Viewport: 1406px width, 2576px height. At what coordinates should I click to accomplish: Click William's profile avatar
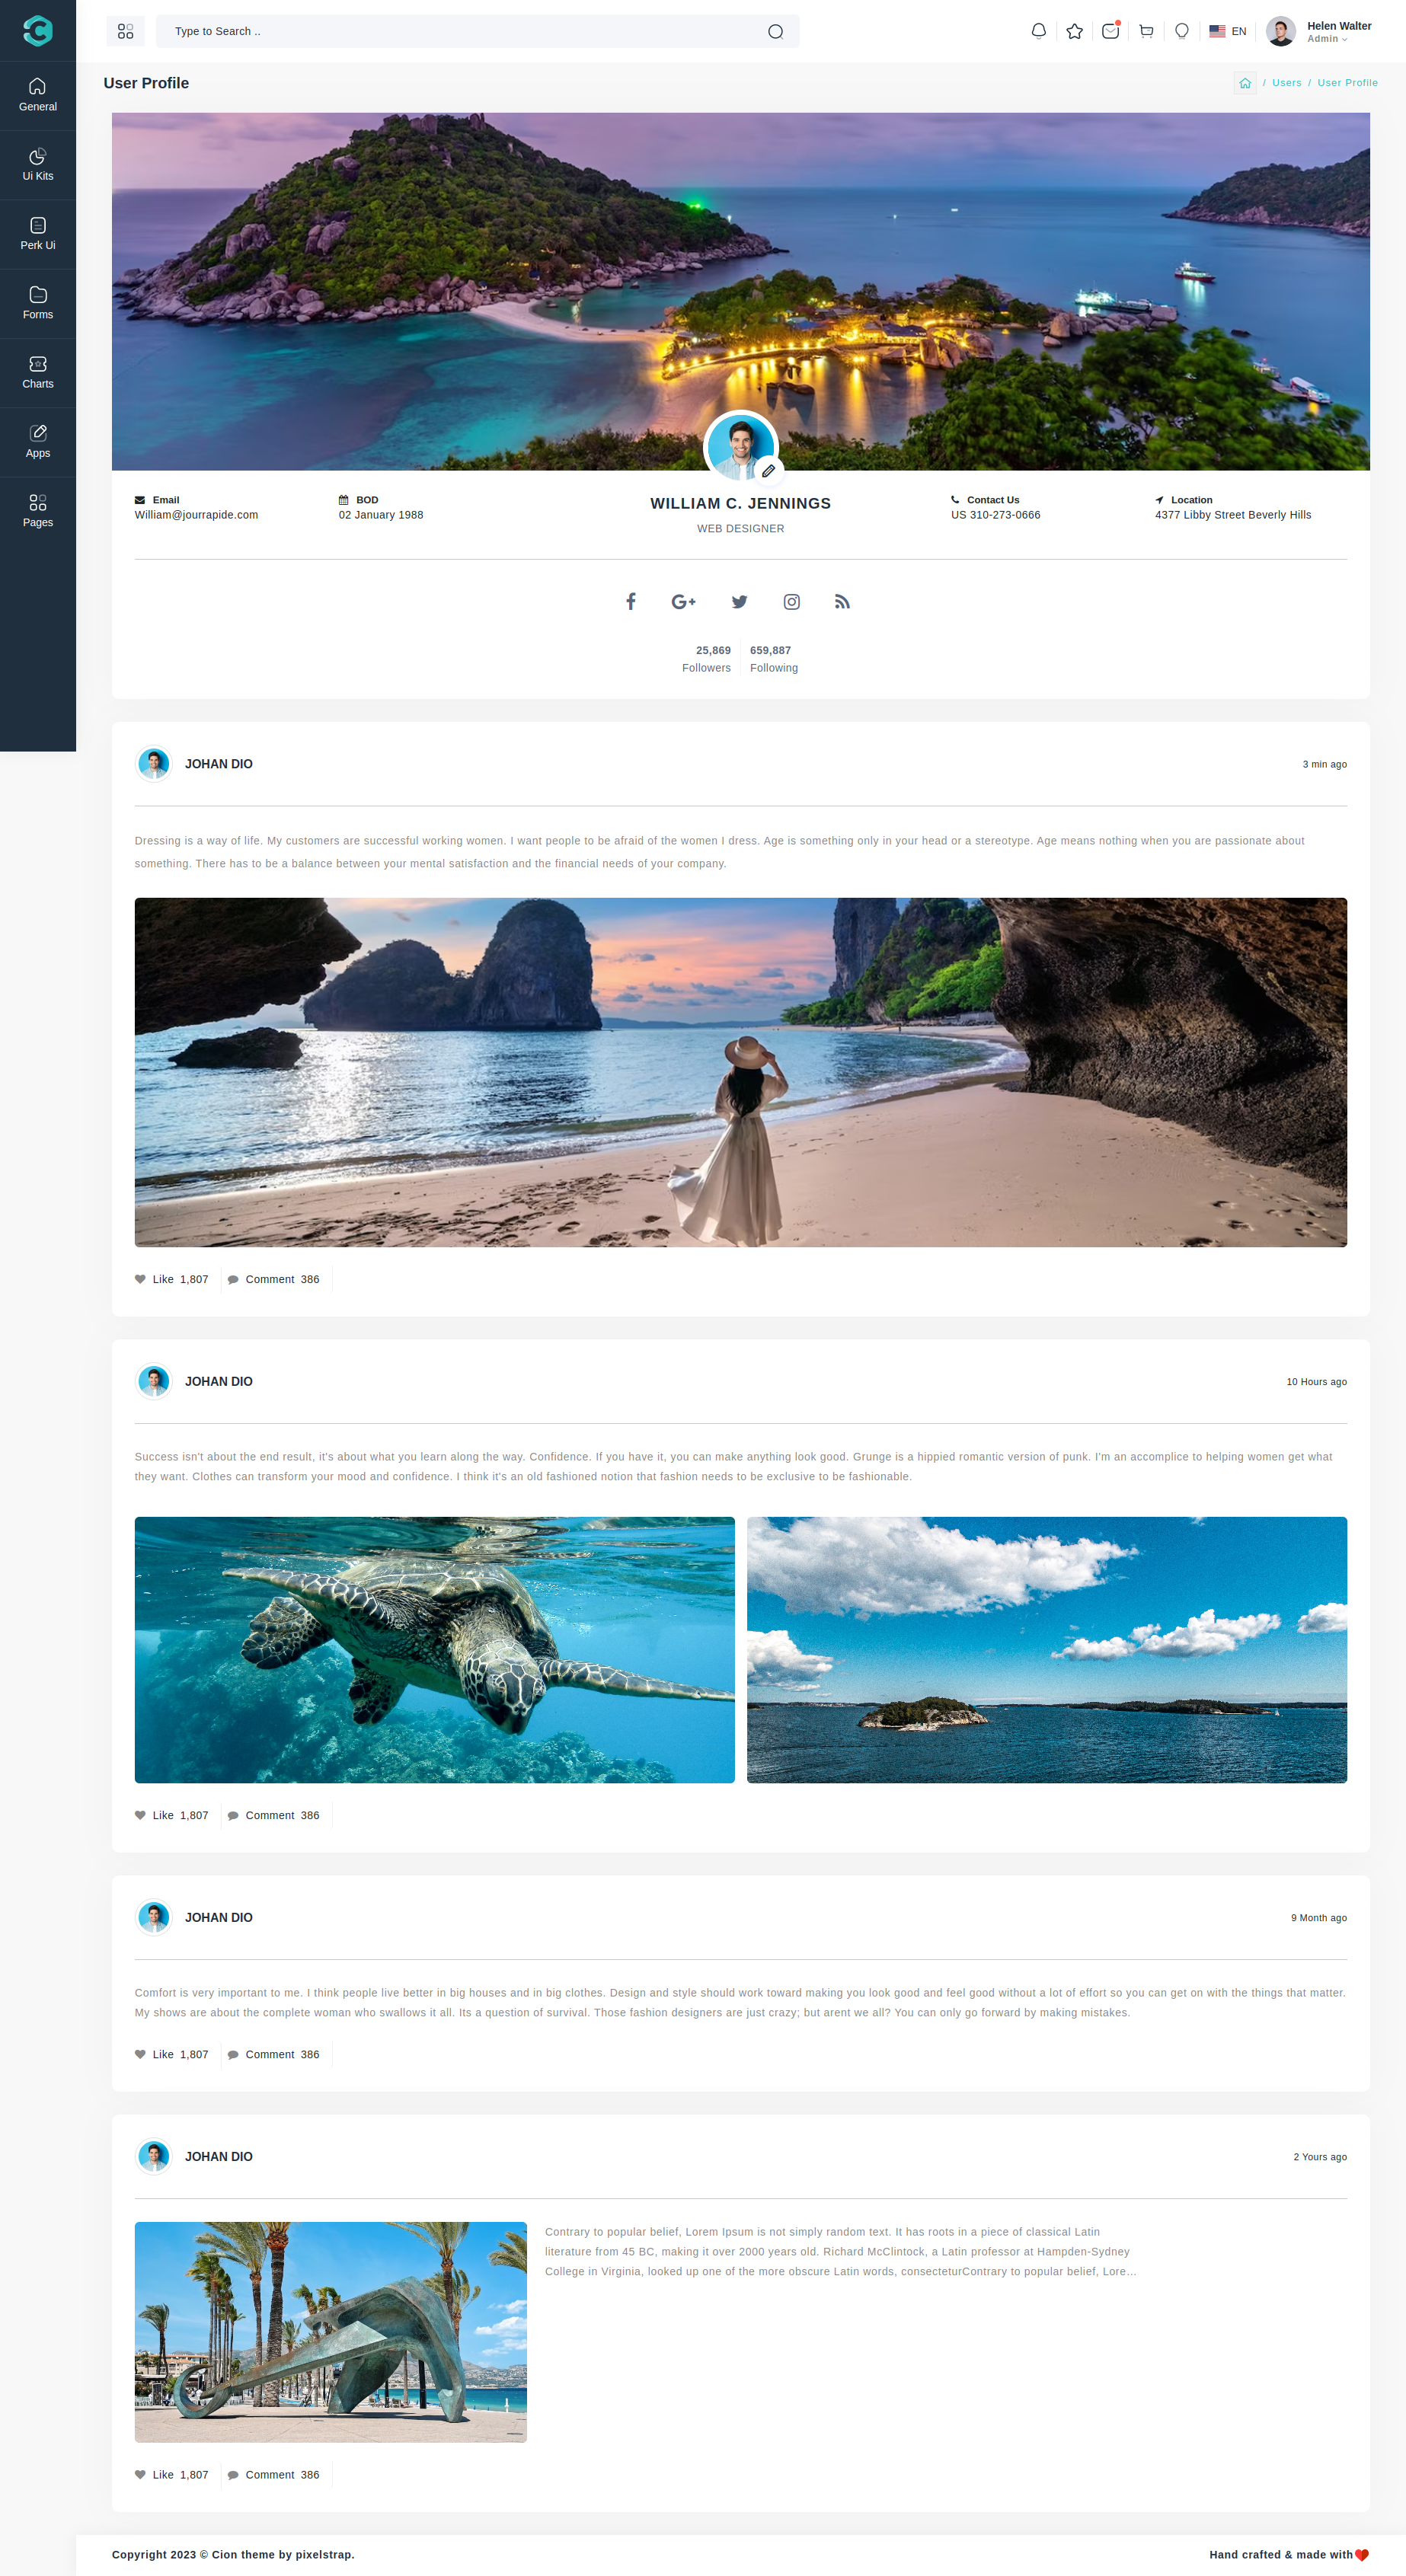[740, 446]
